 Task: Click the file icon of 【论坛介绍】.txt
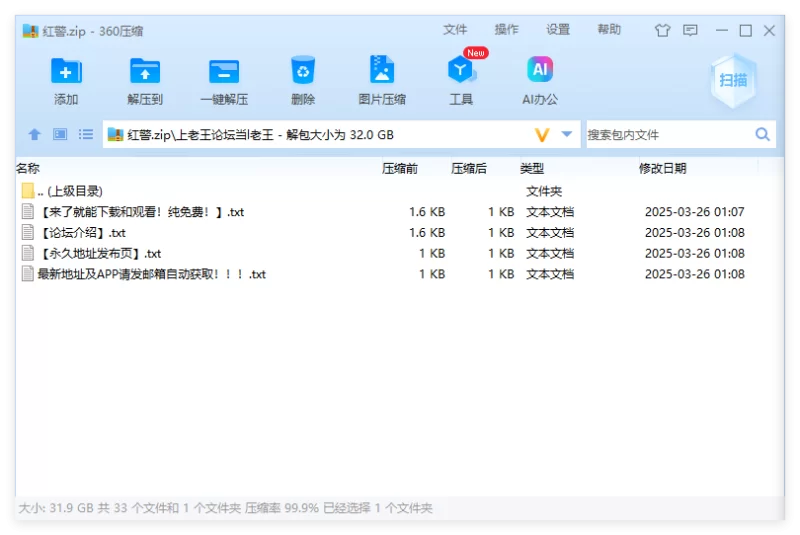click(x=28, y=233)
